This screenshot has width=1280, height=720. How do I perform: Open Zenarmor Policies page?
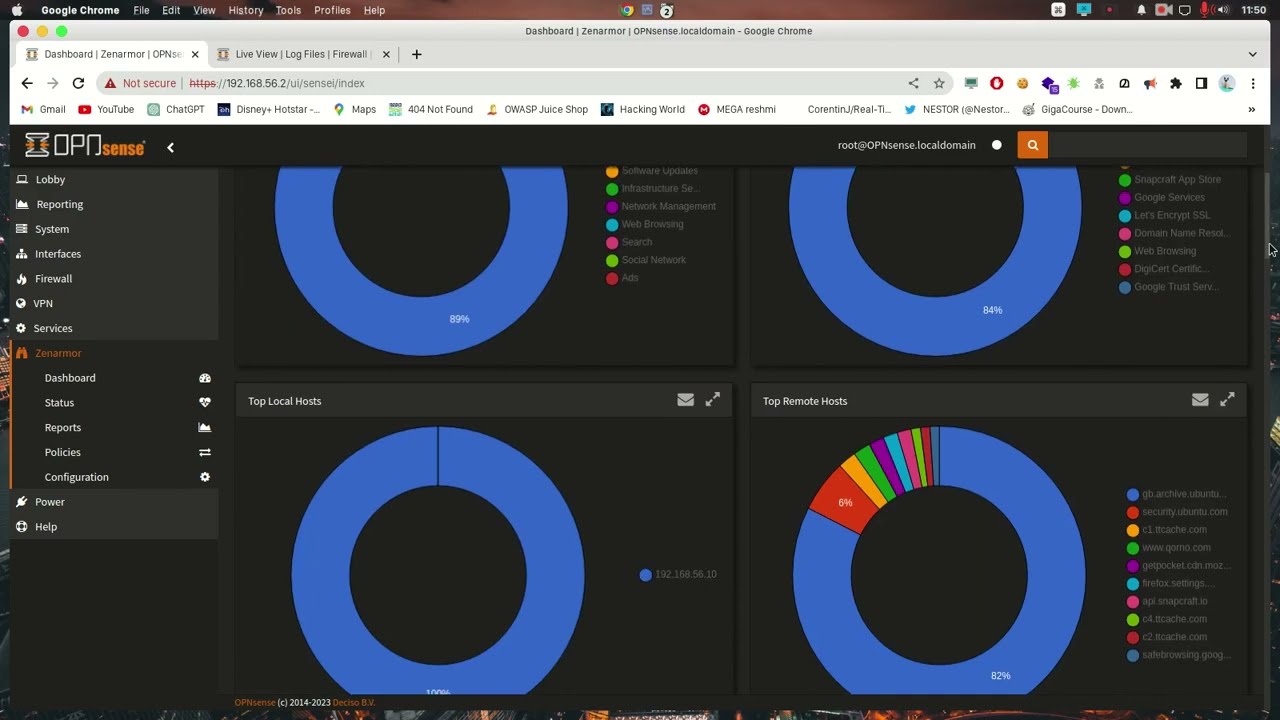(62, 452)
